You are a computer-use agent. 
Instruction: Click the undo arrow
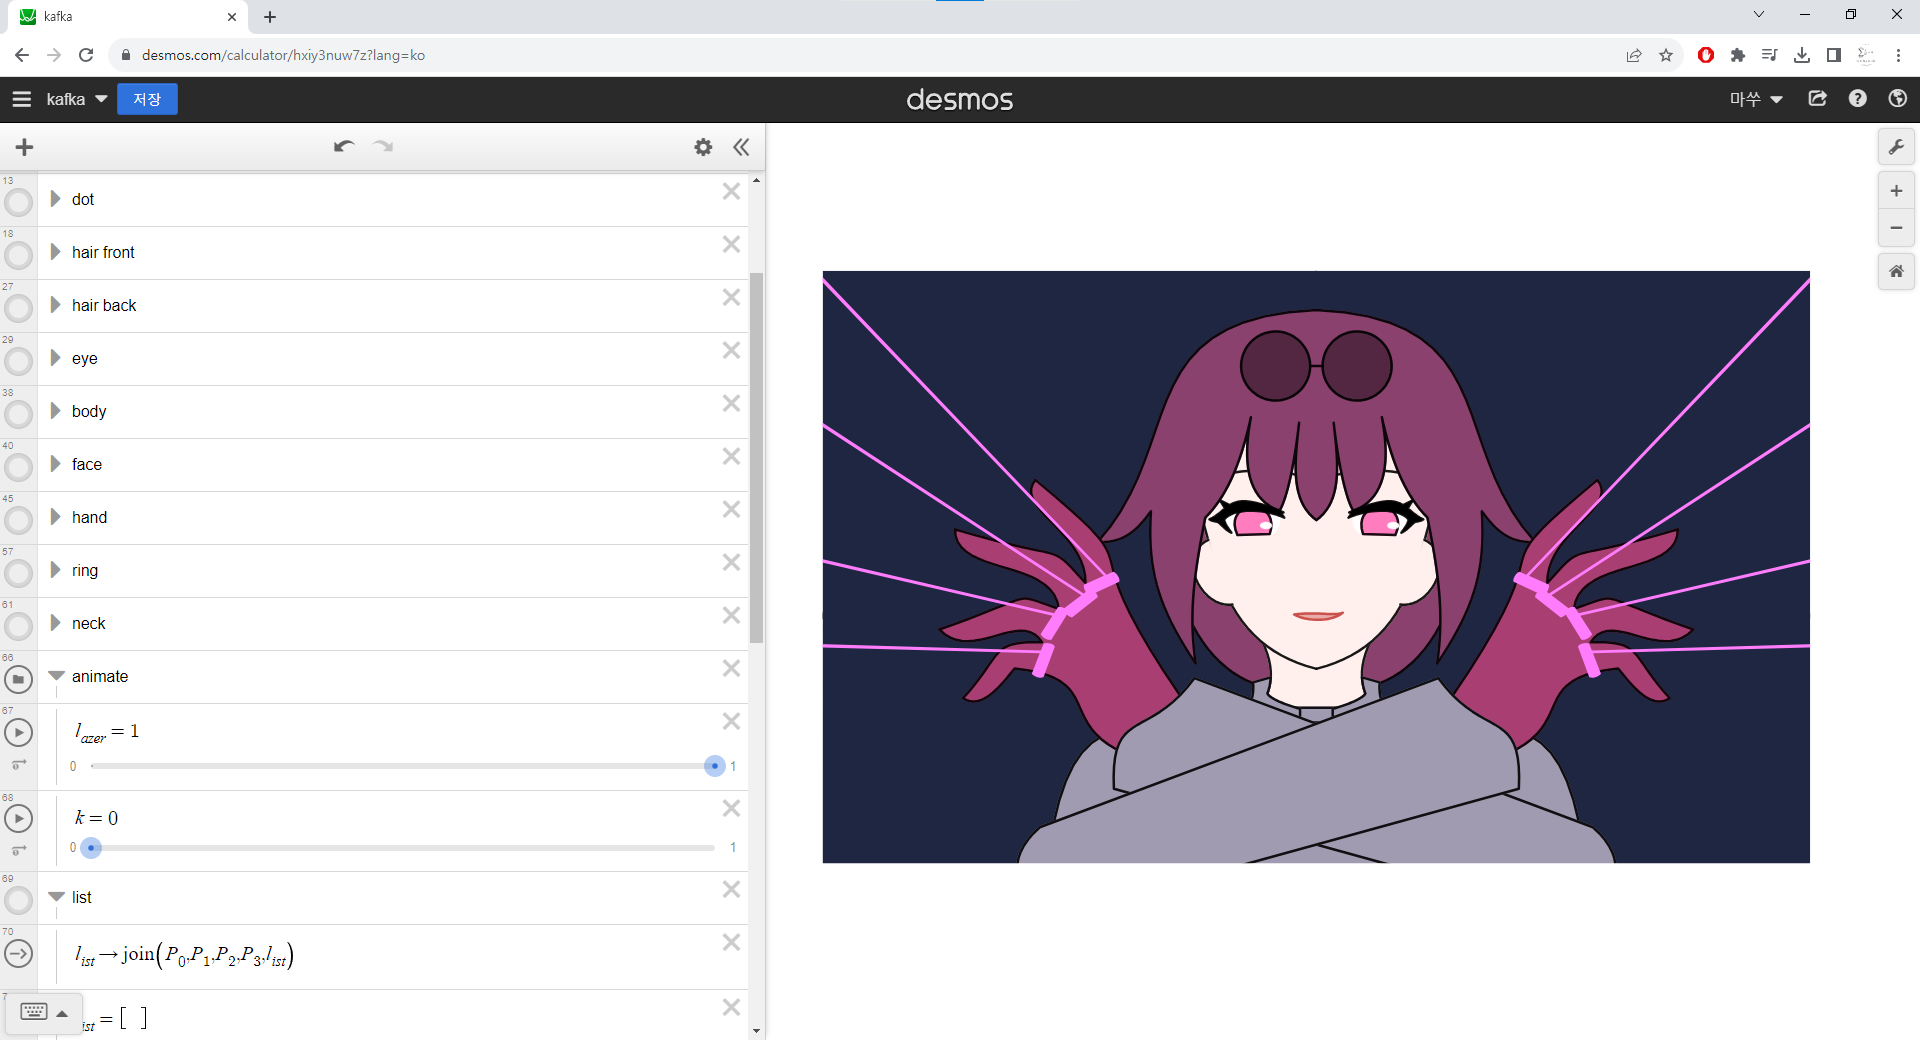[x=344, y=147]
